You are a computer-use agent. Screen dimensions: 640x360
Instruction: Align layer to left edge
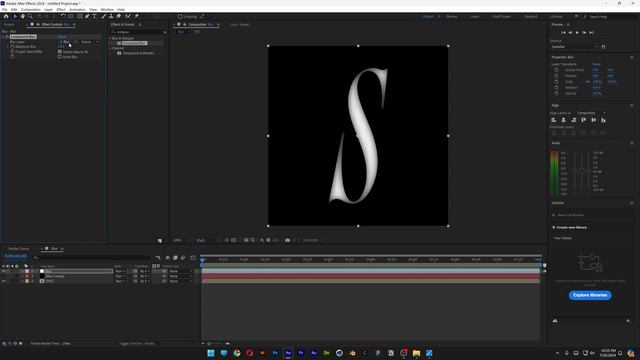click(554, 120)
